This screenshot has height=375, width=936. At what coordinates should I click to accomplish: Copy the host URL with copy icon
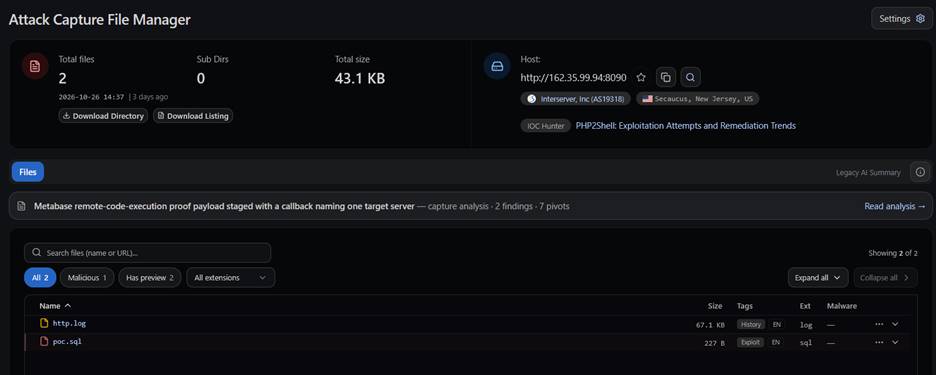click(666, 78)
